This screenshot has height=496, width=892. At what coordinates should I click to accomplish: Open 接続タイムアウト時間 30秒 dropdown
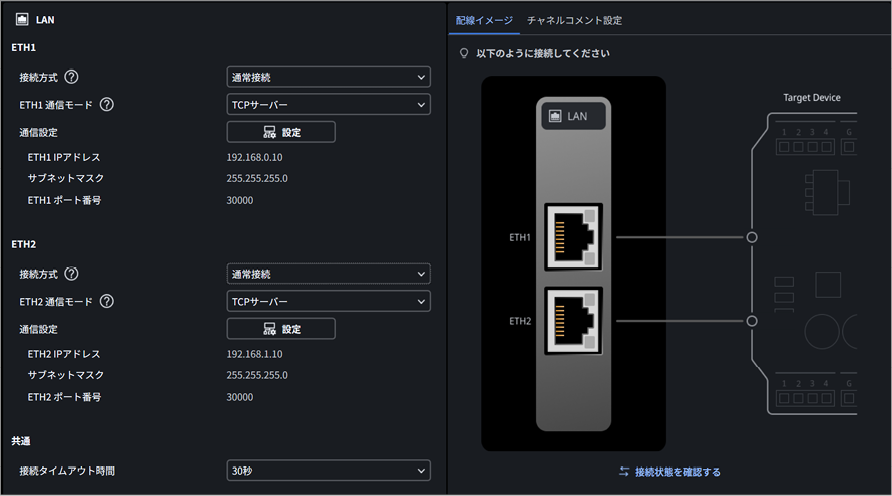[x=328, y=470]
